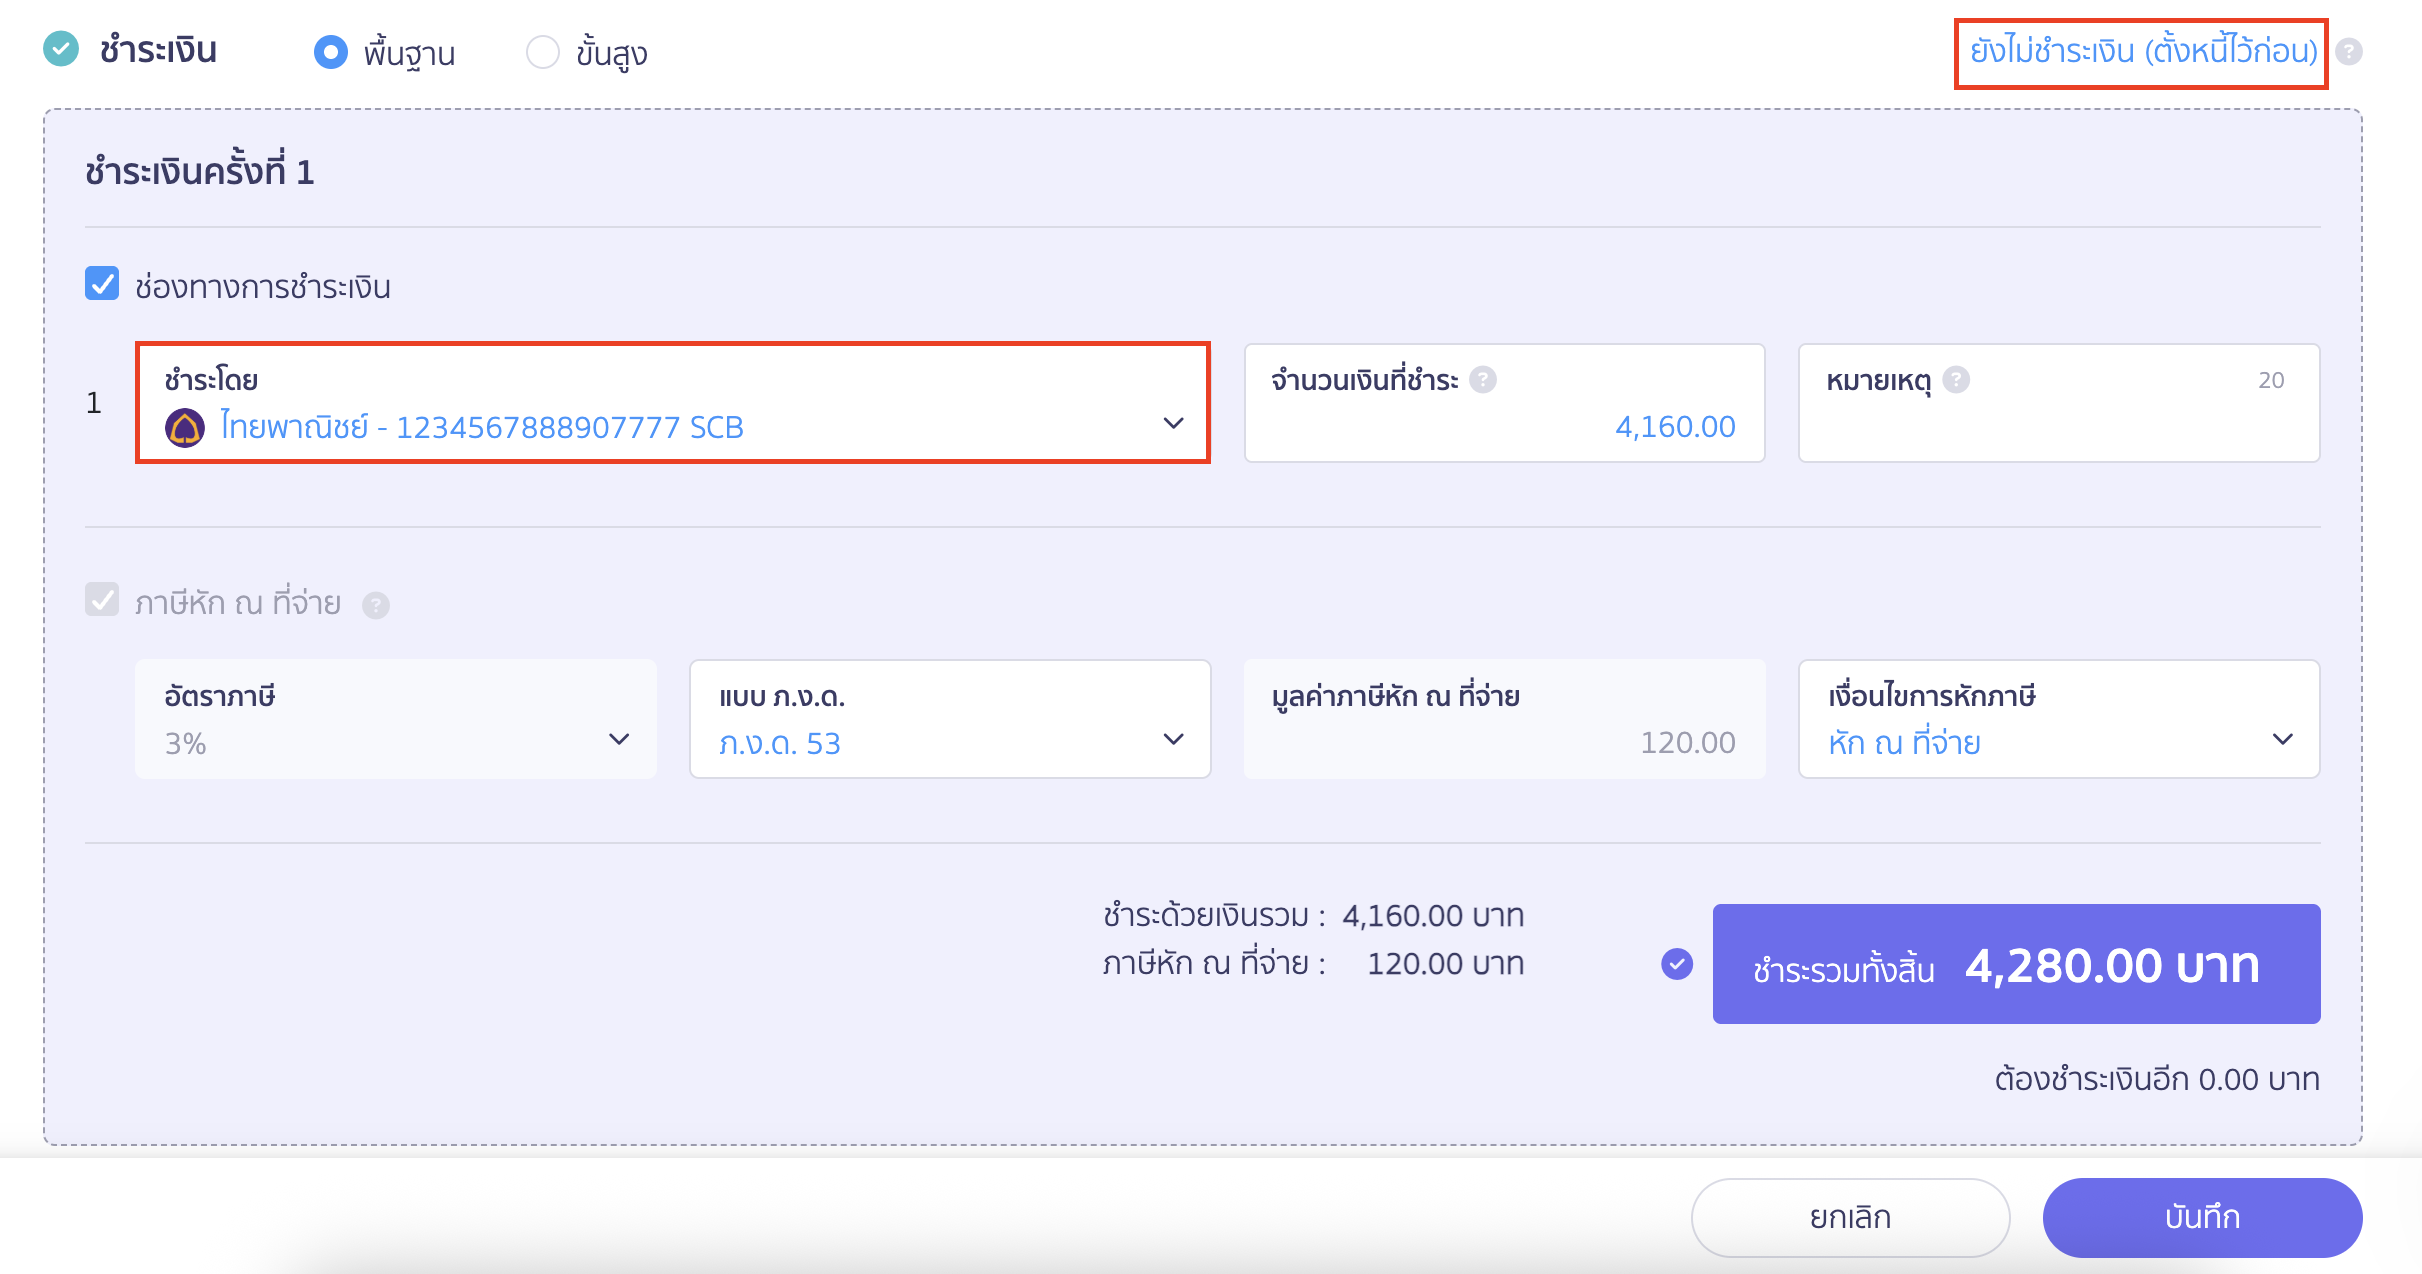Open the อัตราภาษี 3% dropdown
The width and height of the screenshot is (2422, 1274).
click(396, 719)
